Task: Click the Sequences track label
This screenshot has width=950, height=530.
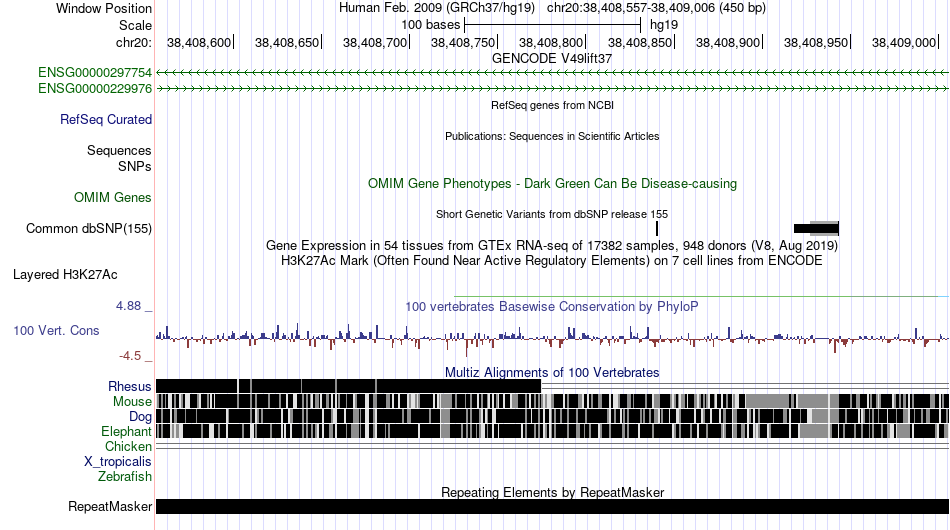Action: [x=119, y=150]
